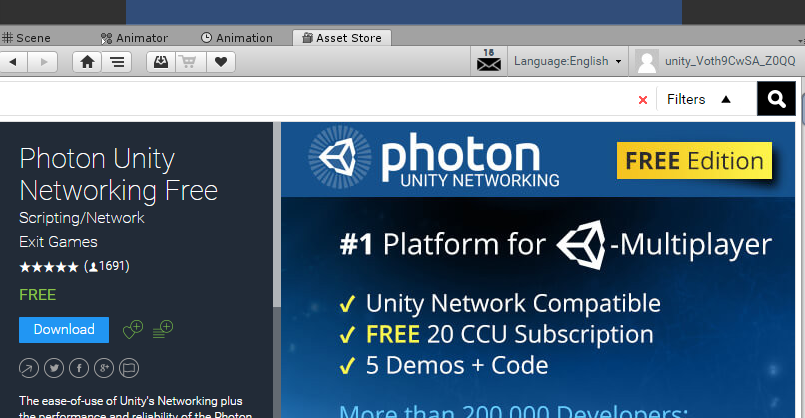Viewport: 805px width, 418px height.
Task: Open the download manager tray icon
Action: (x=161, y=62)
